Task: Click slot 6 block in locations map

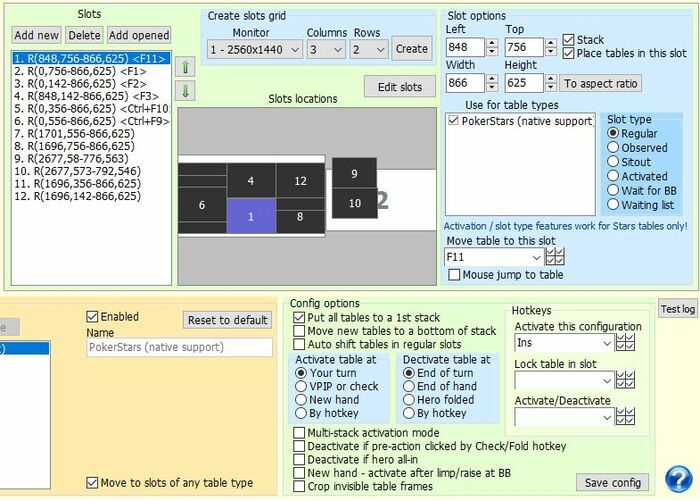Action: [x=202, y=205]
